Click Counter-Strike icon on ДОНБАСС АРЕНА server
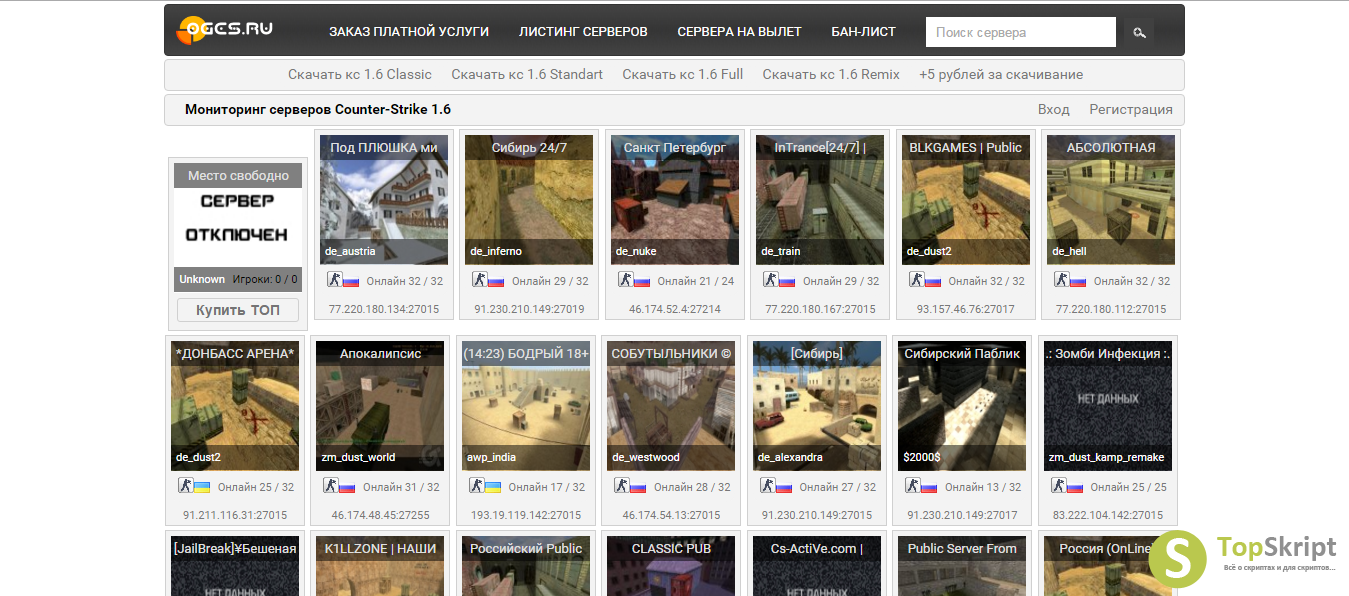Screen dimensions: 1349x596 pos(186,486)
